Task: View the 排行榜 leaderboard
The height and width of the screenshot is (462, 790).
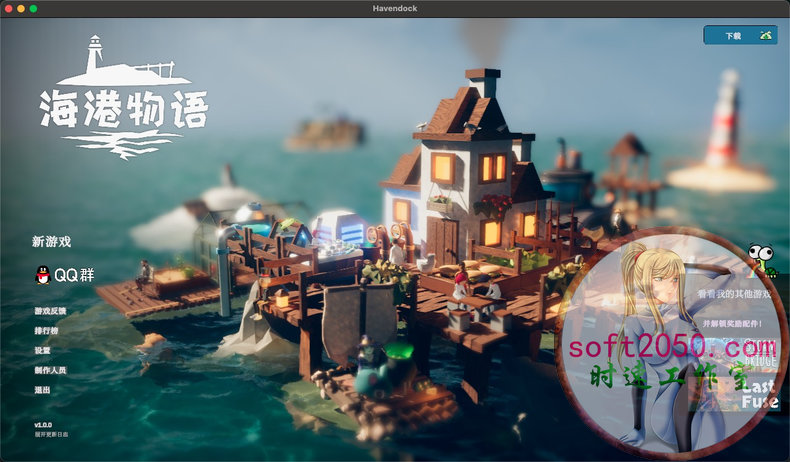Action: [x=45, y=331]
